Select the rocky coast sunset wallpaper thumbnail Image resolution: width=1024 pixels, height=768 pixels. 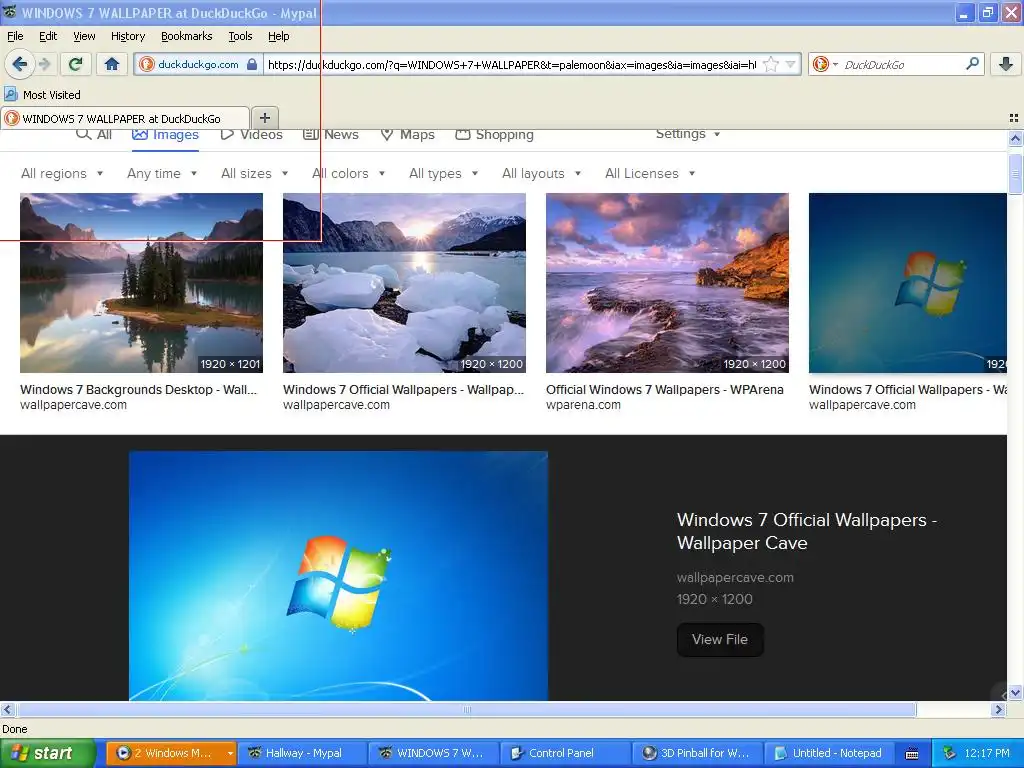(667, 283)
